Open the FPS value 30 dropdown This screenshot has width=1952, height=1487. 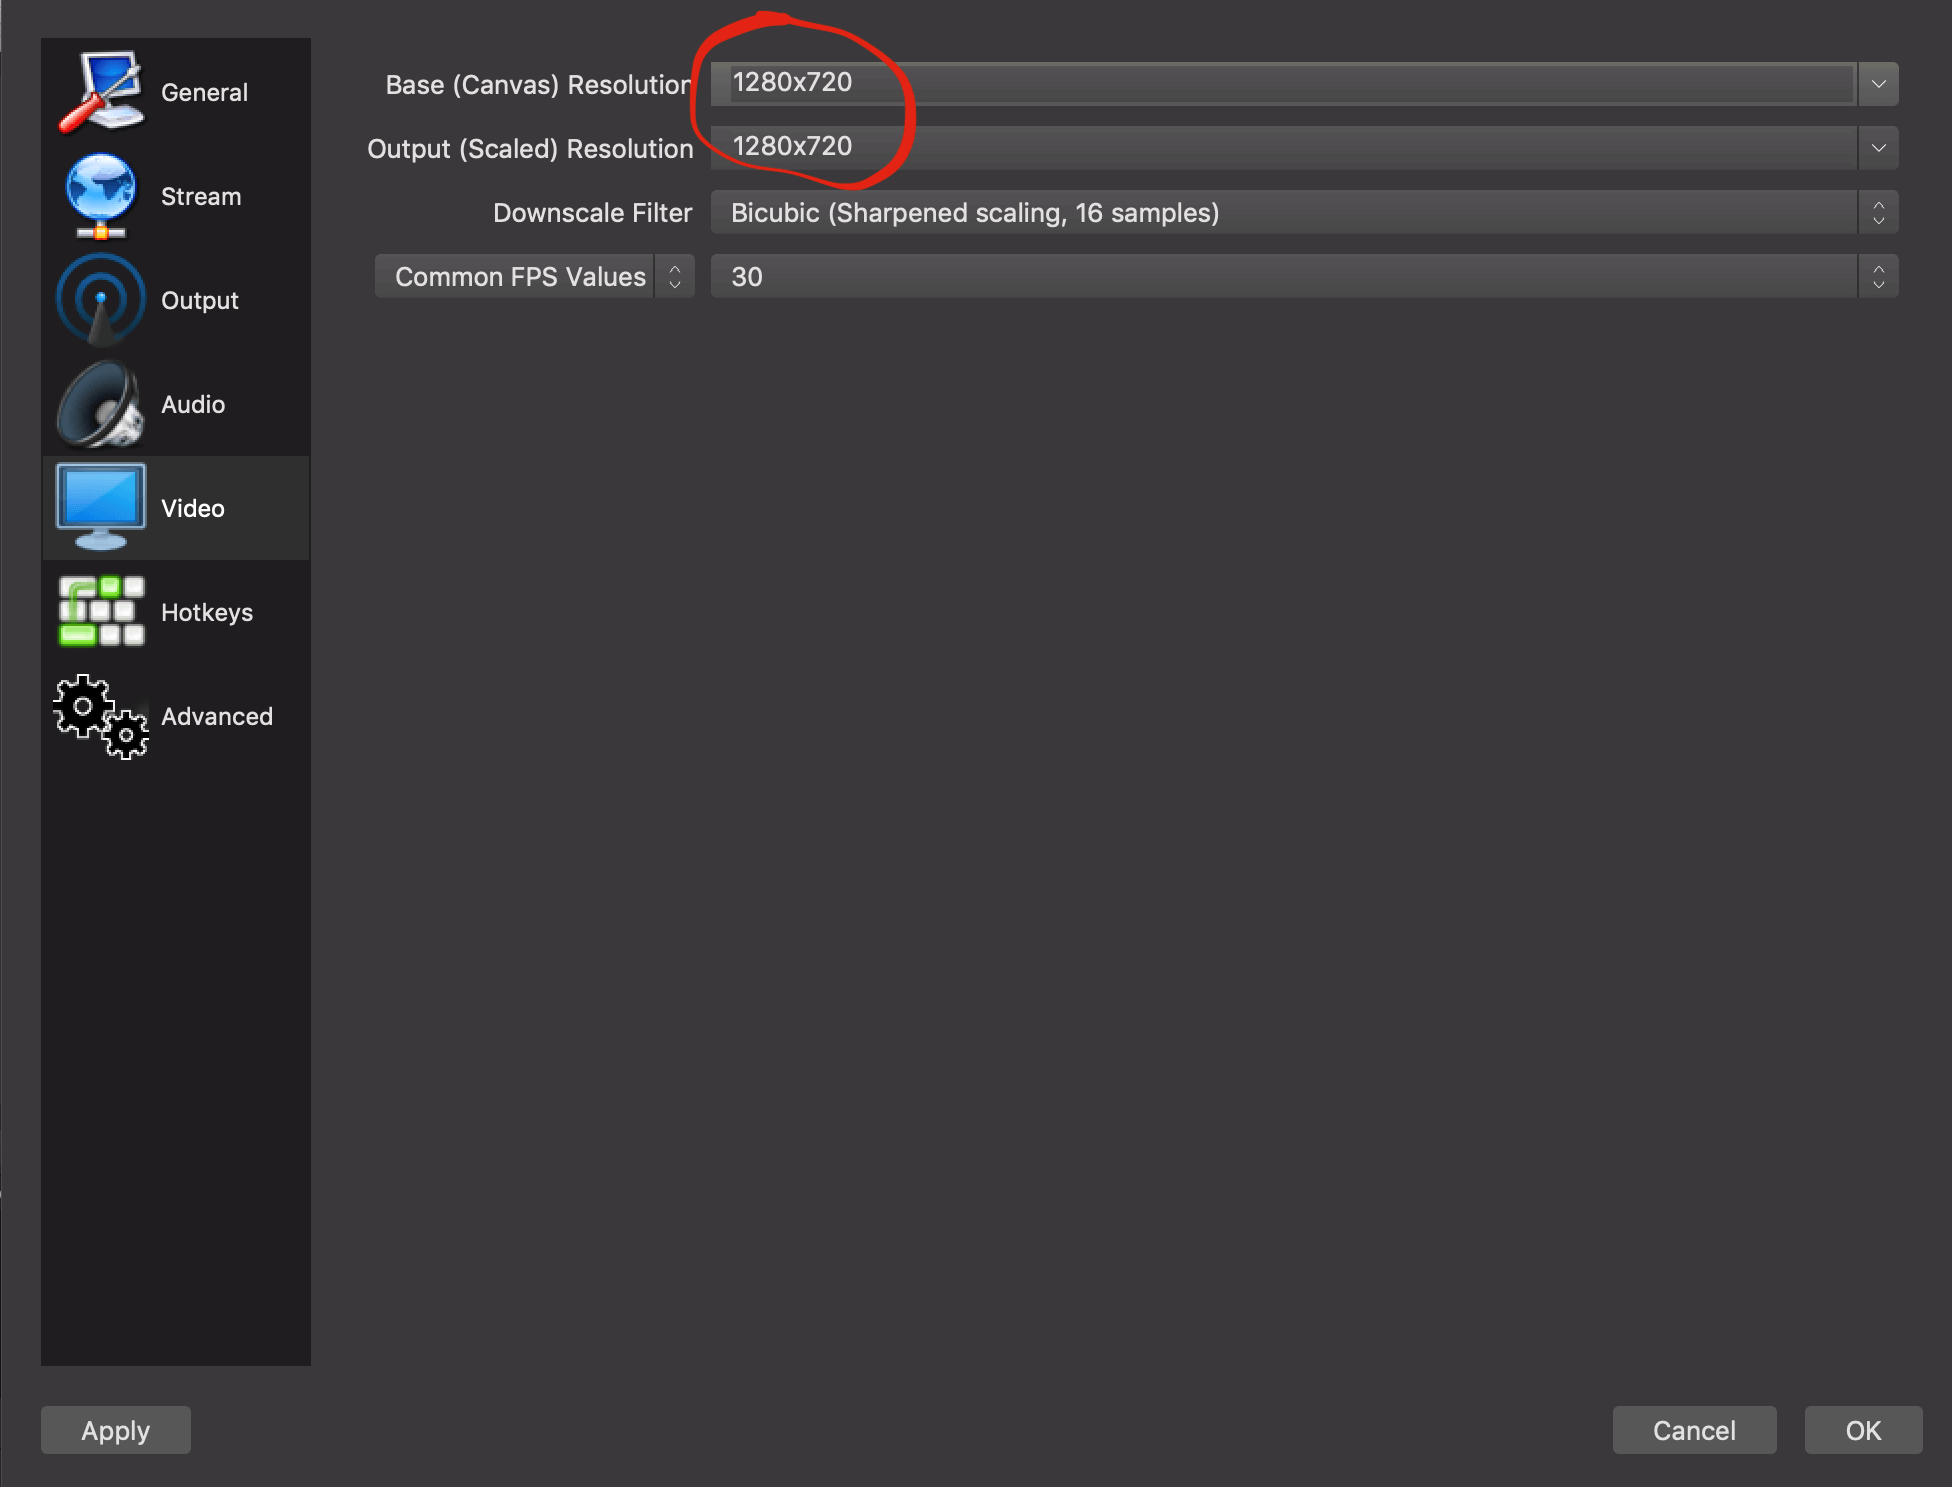tap(1303, 276)
